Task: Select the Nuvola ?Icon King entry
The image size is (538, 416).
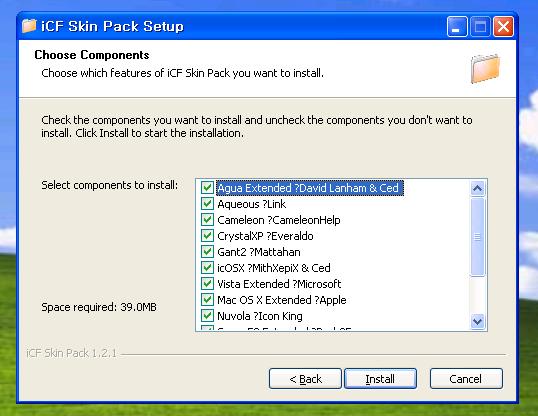Action: pos(260,316)
